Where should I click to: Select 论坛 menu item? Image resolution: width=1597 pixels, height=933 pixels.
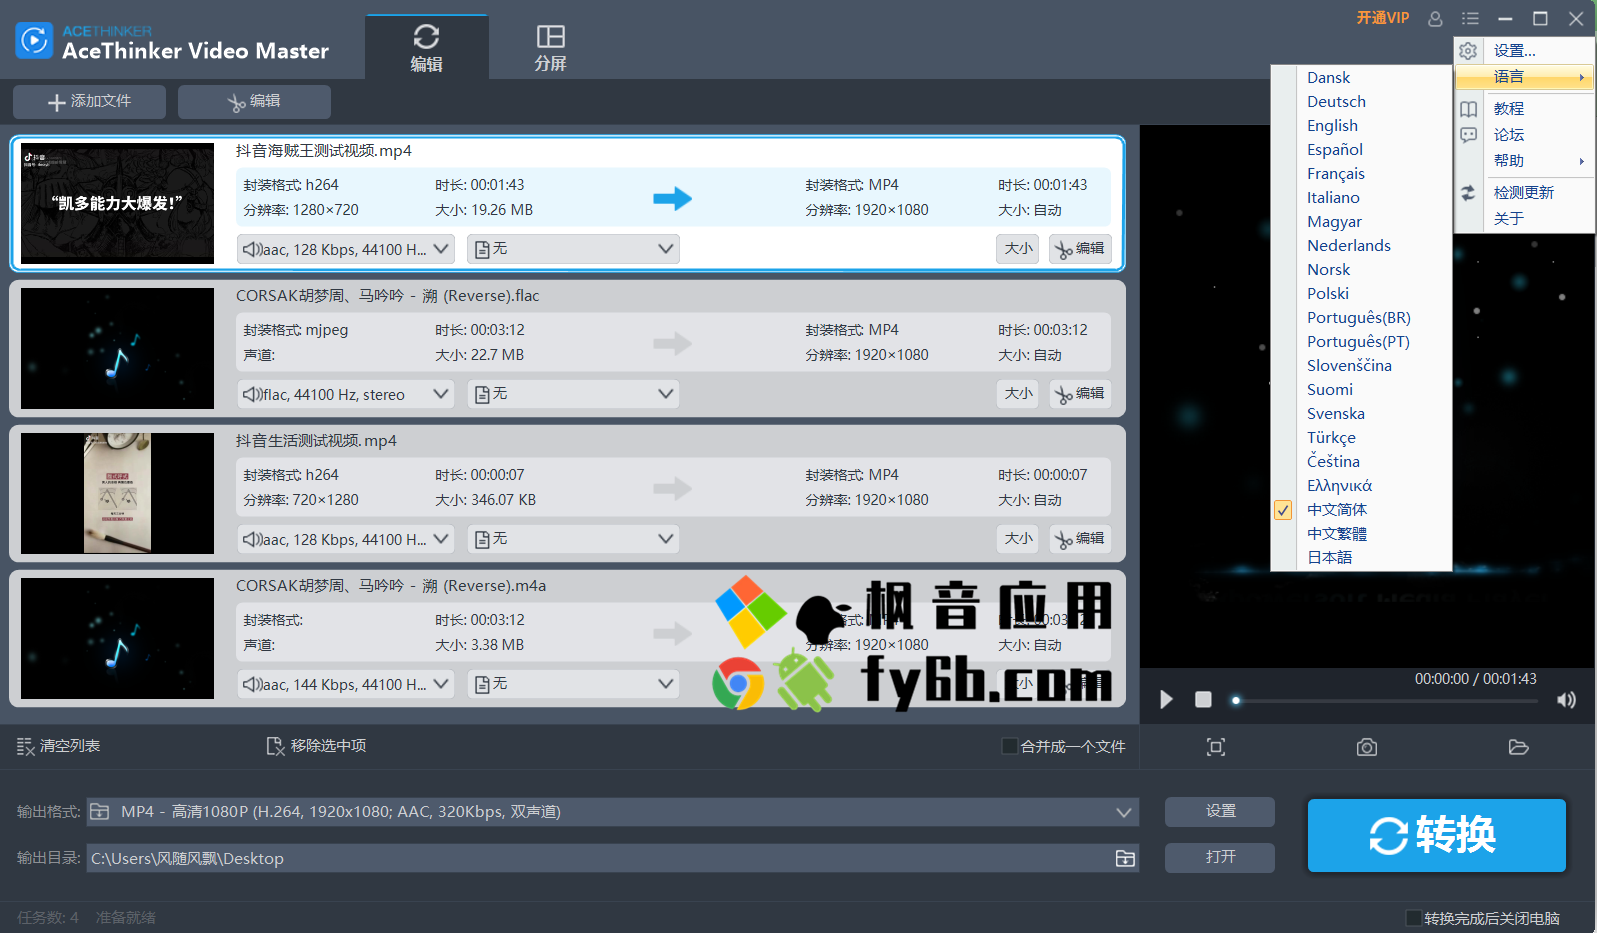coord(1524,134)
